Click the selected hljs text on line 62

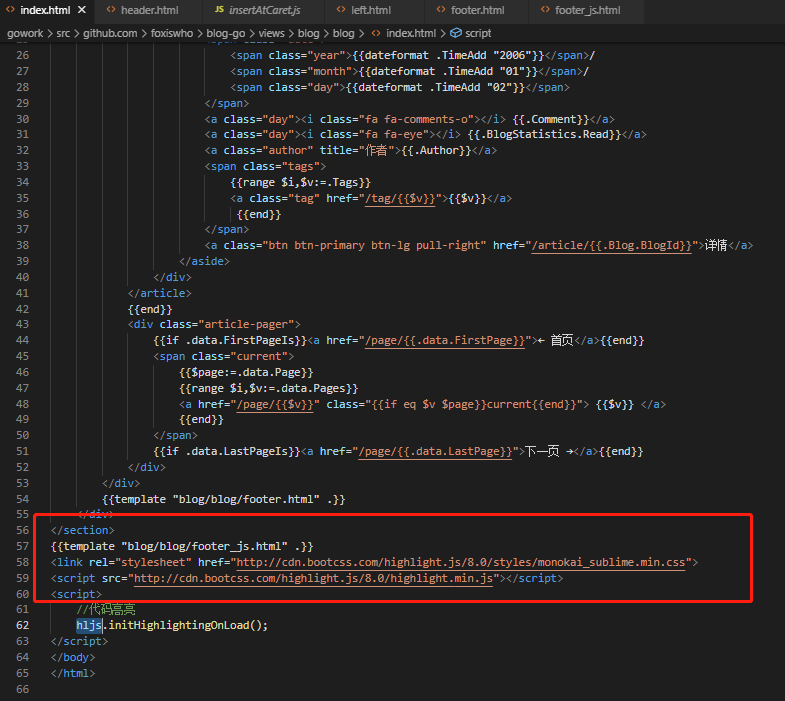point(89,625)
